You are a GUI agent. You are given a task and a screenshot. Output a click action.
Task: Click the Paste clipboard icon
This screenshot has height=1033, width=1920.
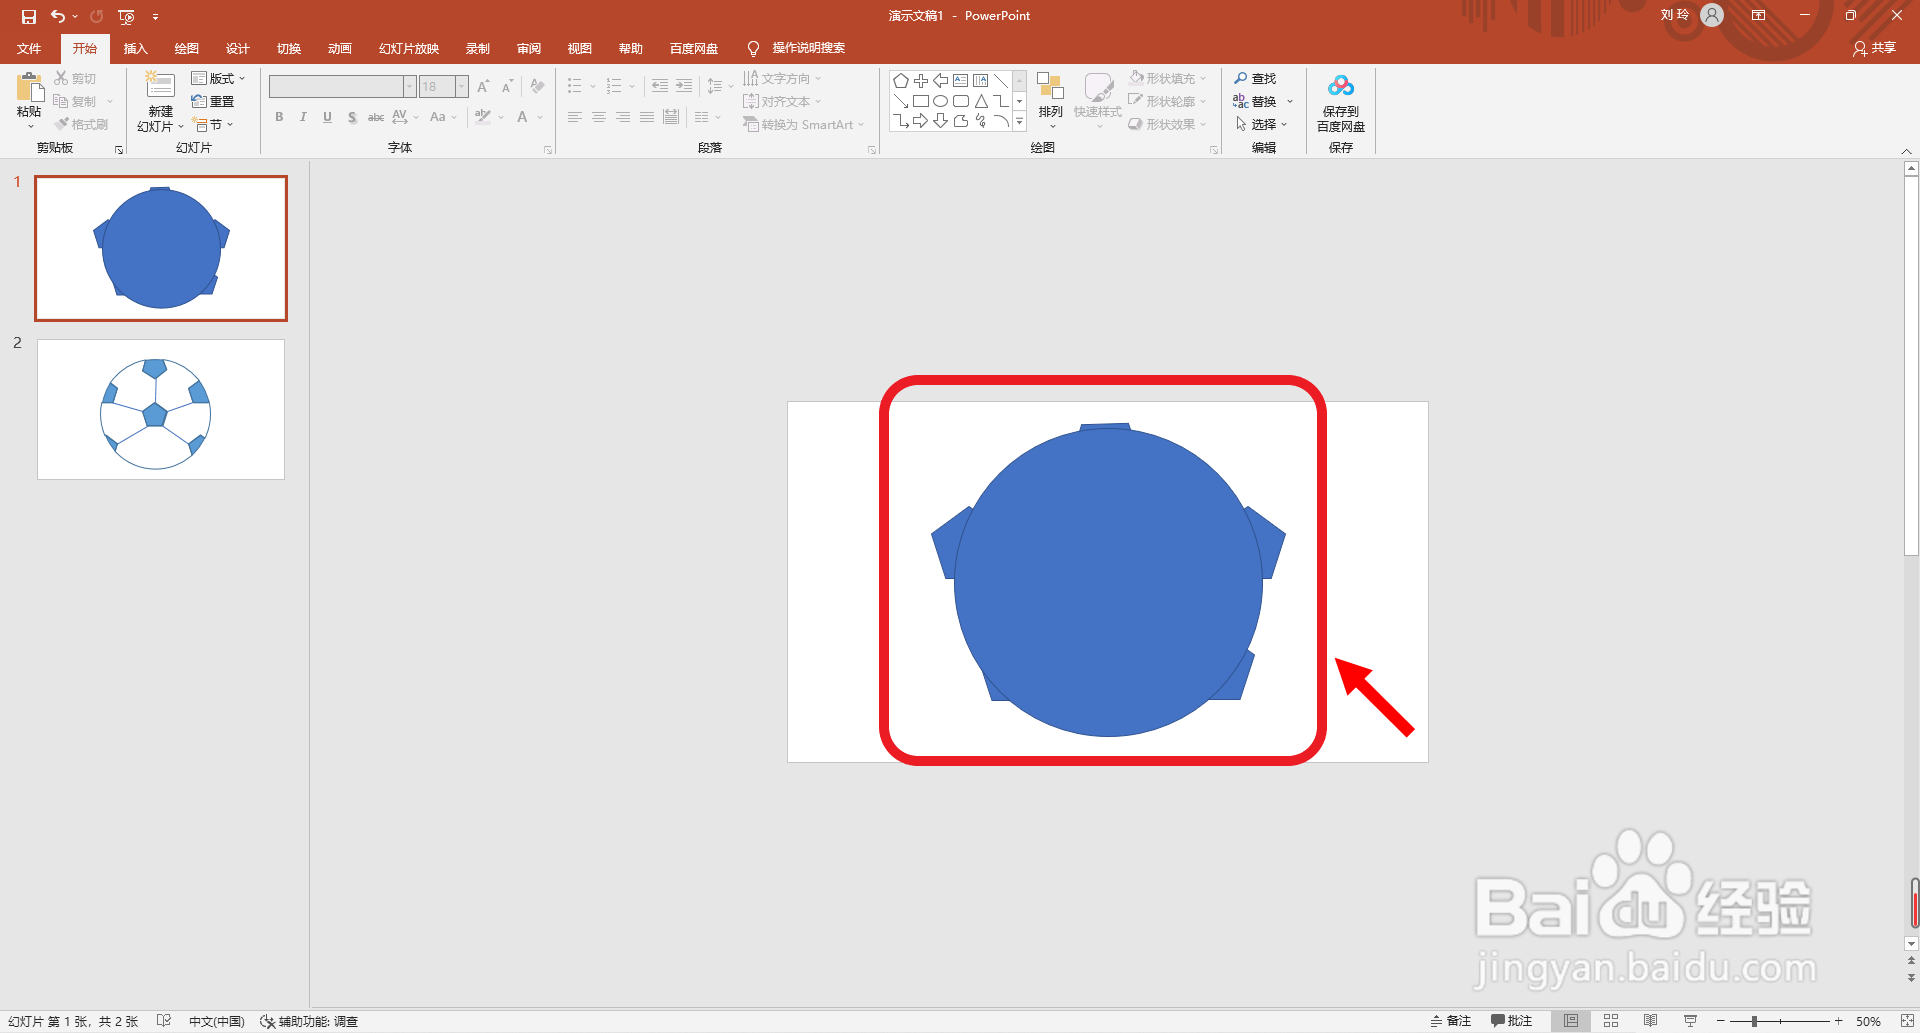[x=29, y=88]
